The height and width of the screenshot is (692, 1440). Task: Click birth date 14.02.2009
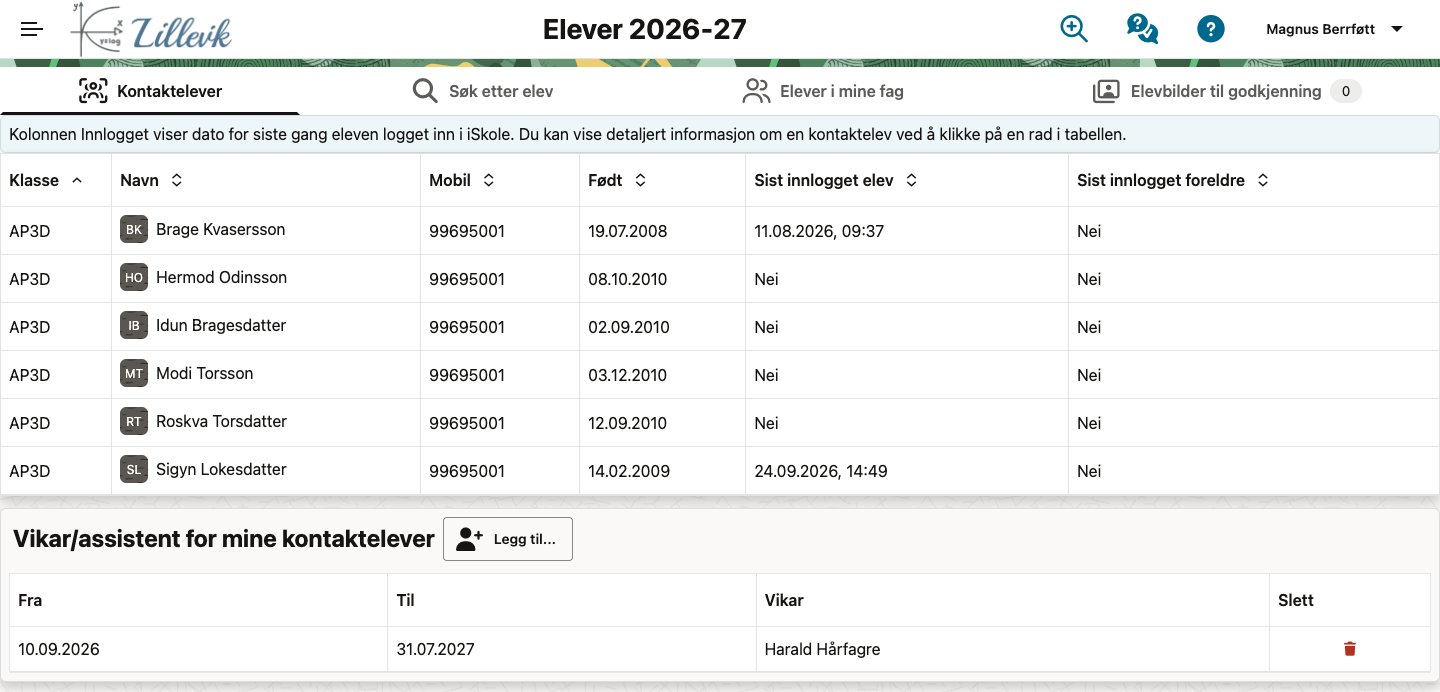click(x=629, y=471)
